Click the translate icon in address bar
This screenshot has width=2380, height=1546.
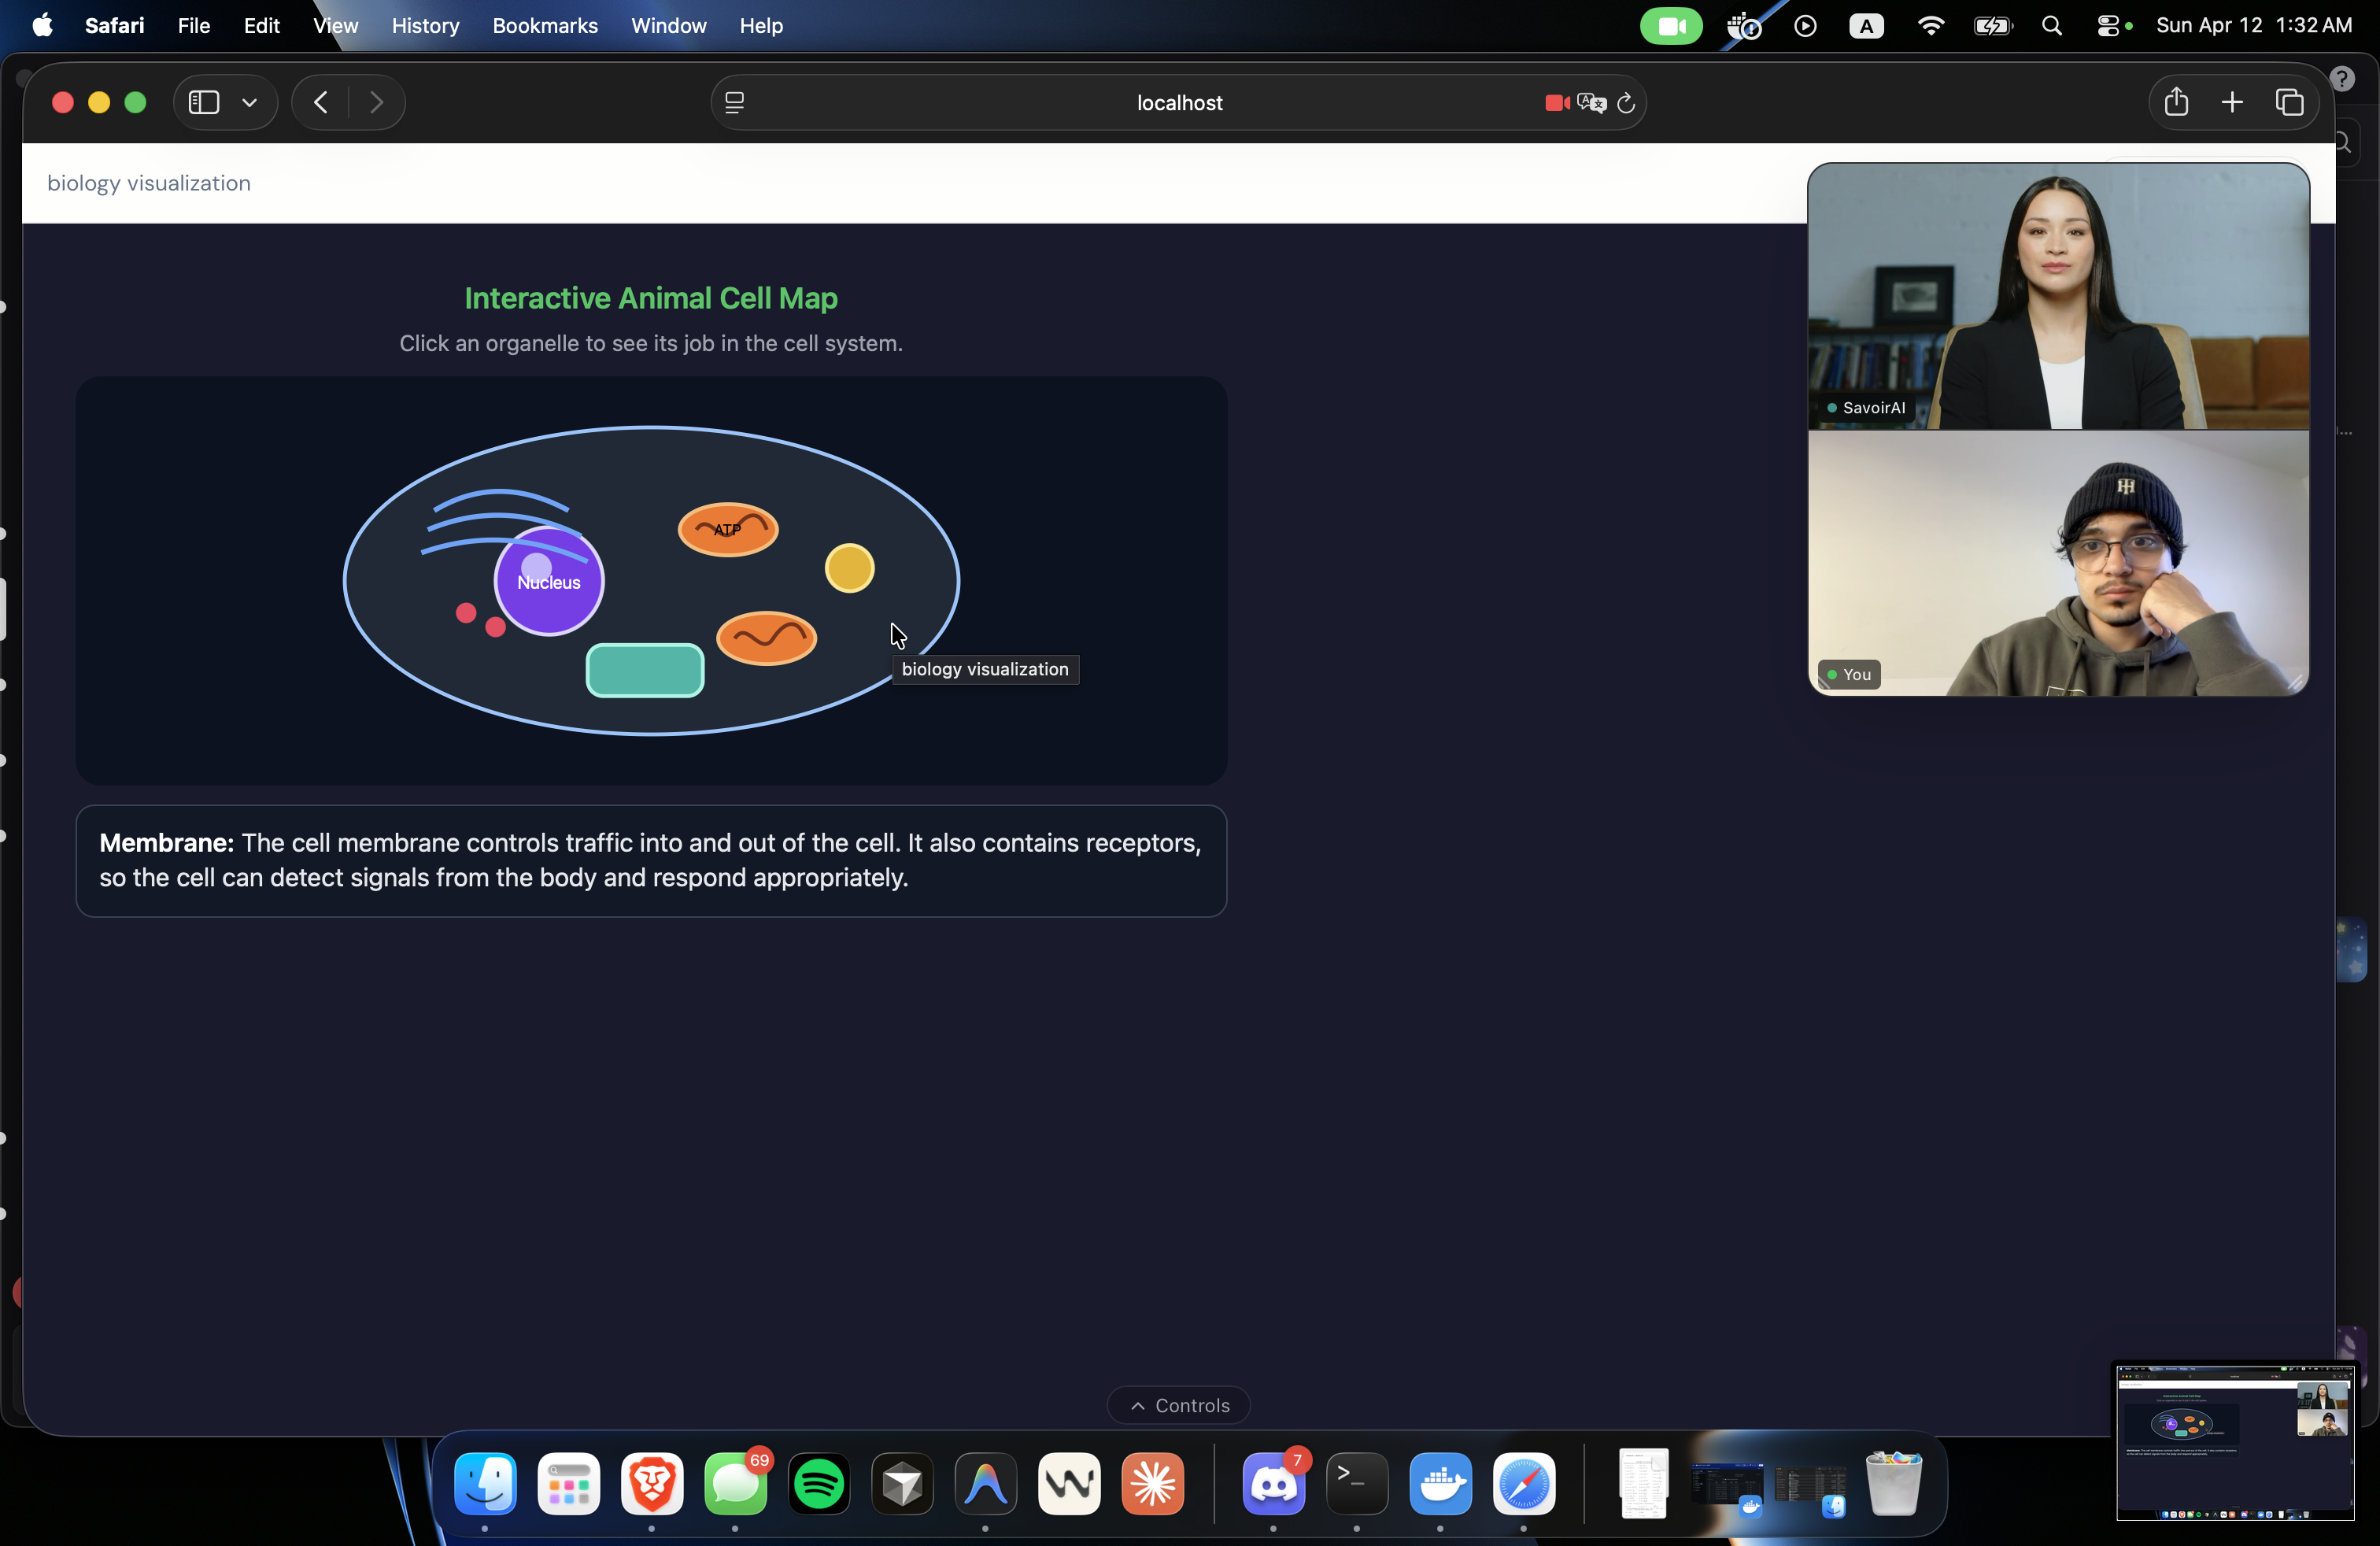(x=1591, y=103)
